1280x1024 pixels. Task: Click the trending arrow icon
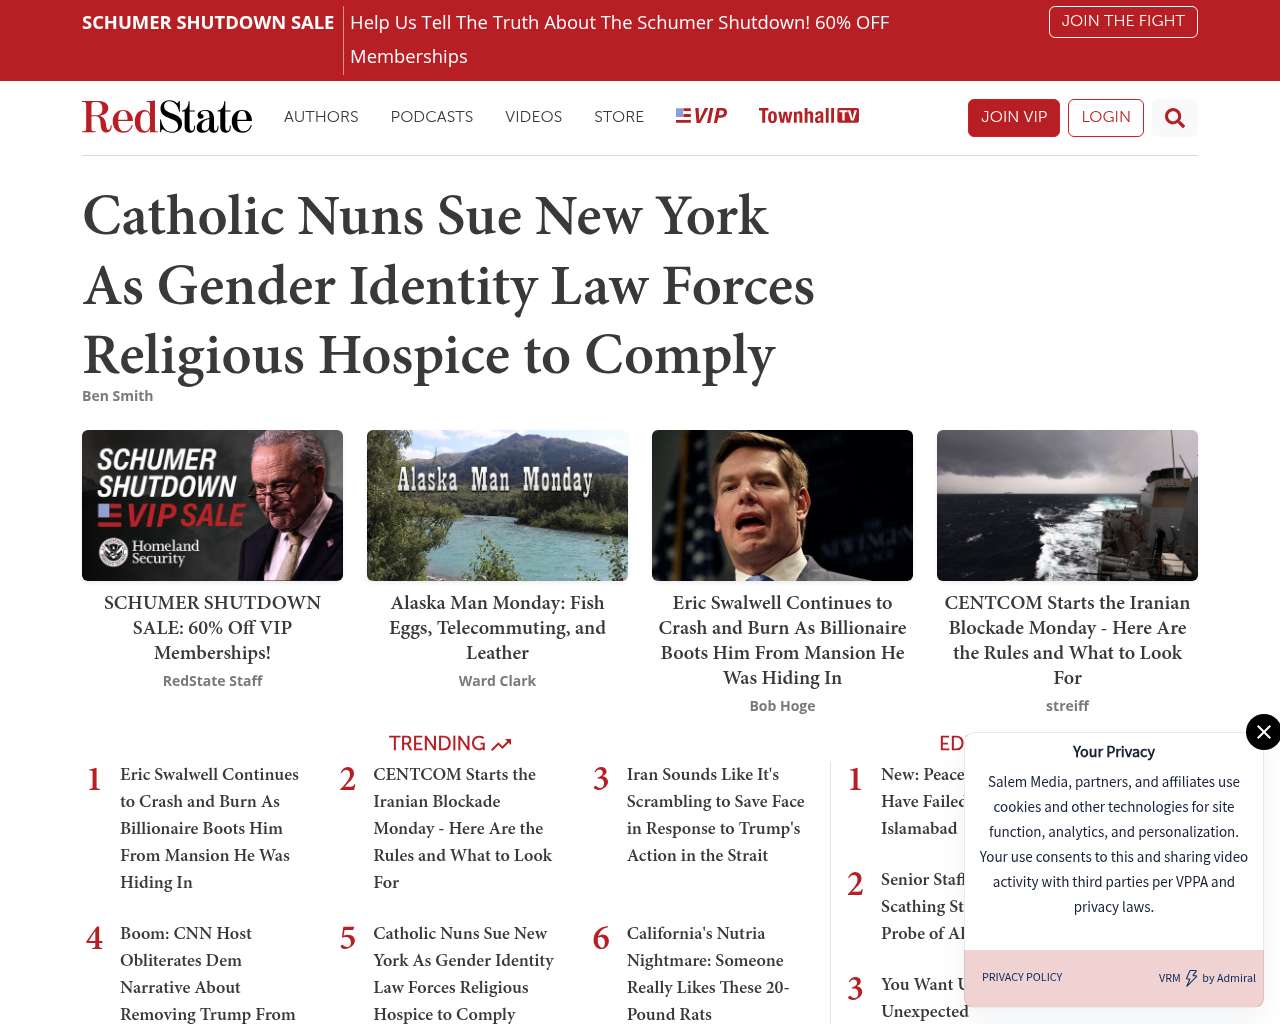(502, 744)
